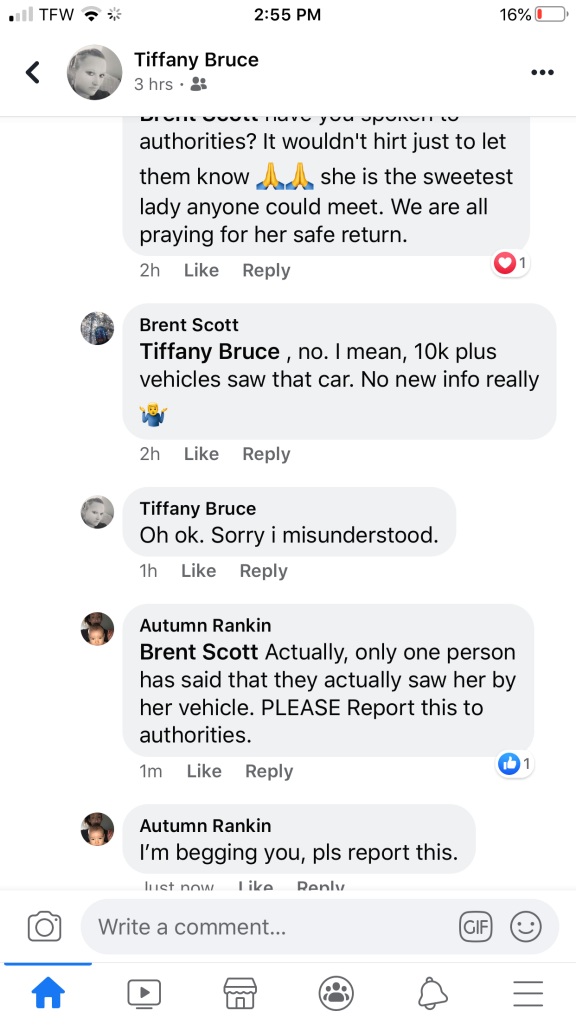This screenshot has height=1024, width=576.
Task: Open Tiffany Bruce's header profile picture
Action: 95,72
